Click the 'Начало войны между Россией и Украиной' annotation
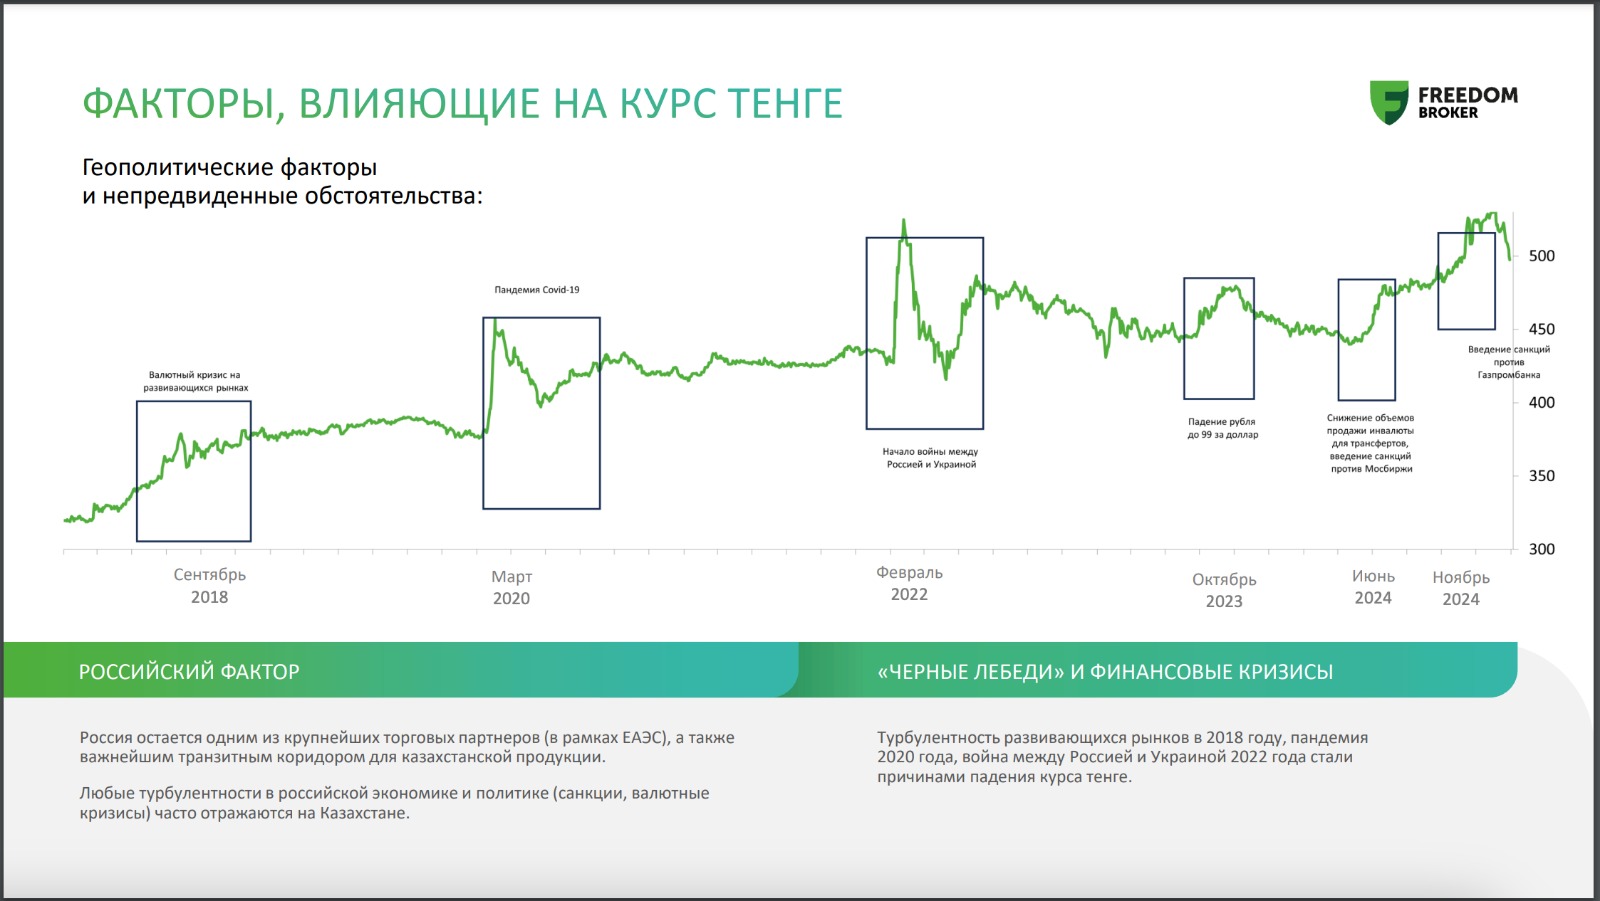This screenshot has width=1600, height=901. pos(931,458)
